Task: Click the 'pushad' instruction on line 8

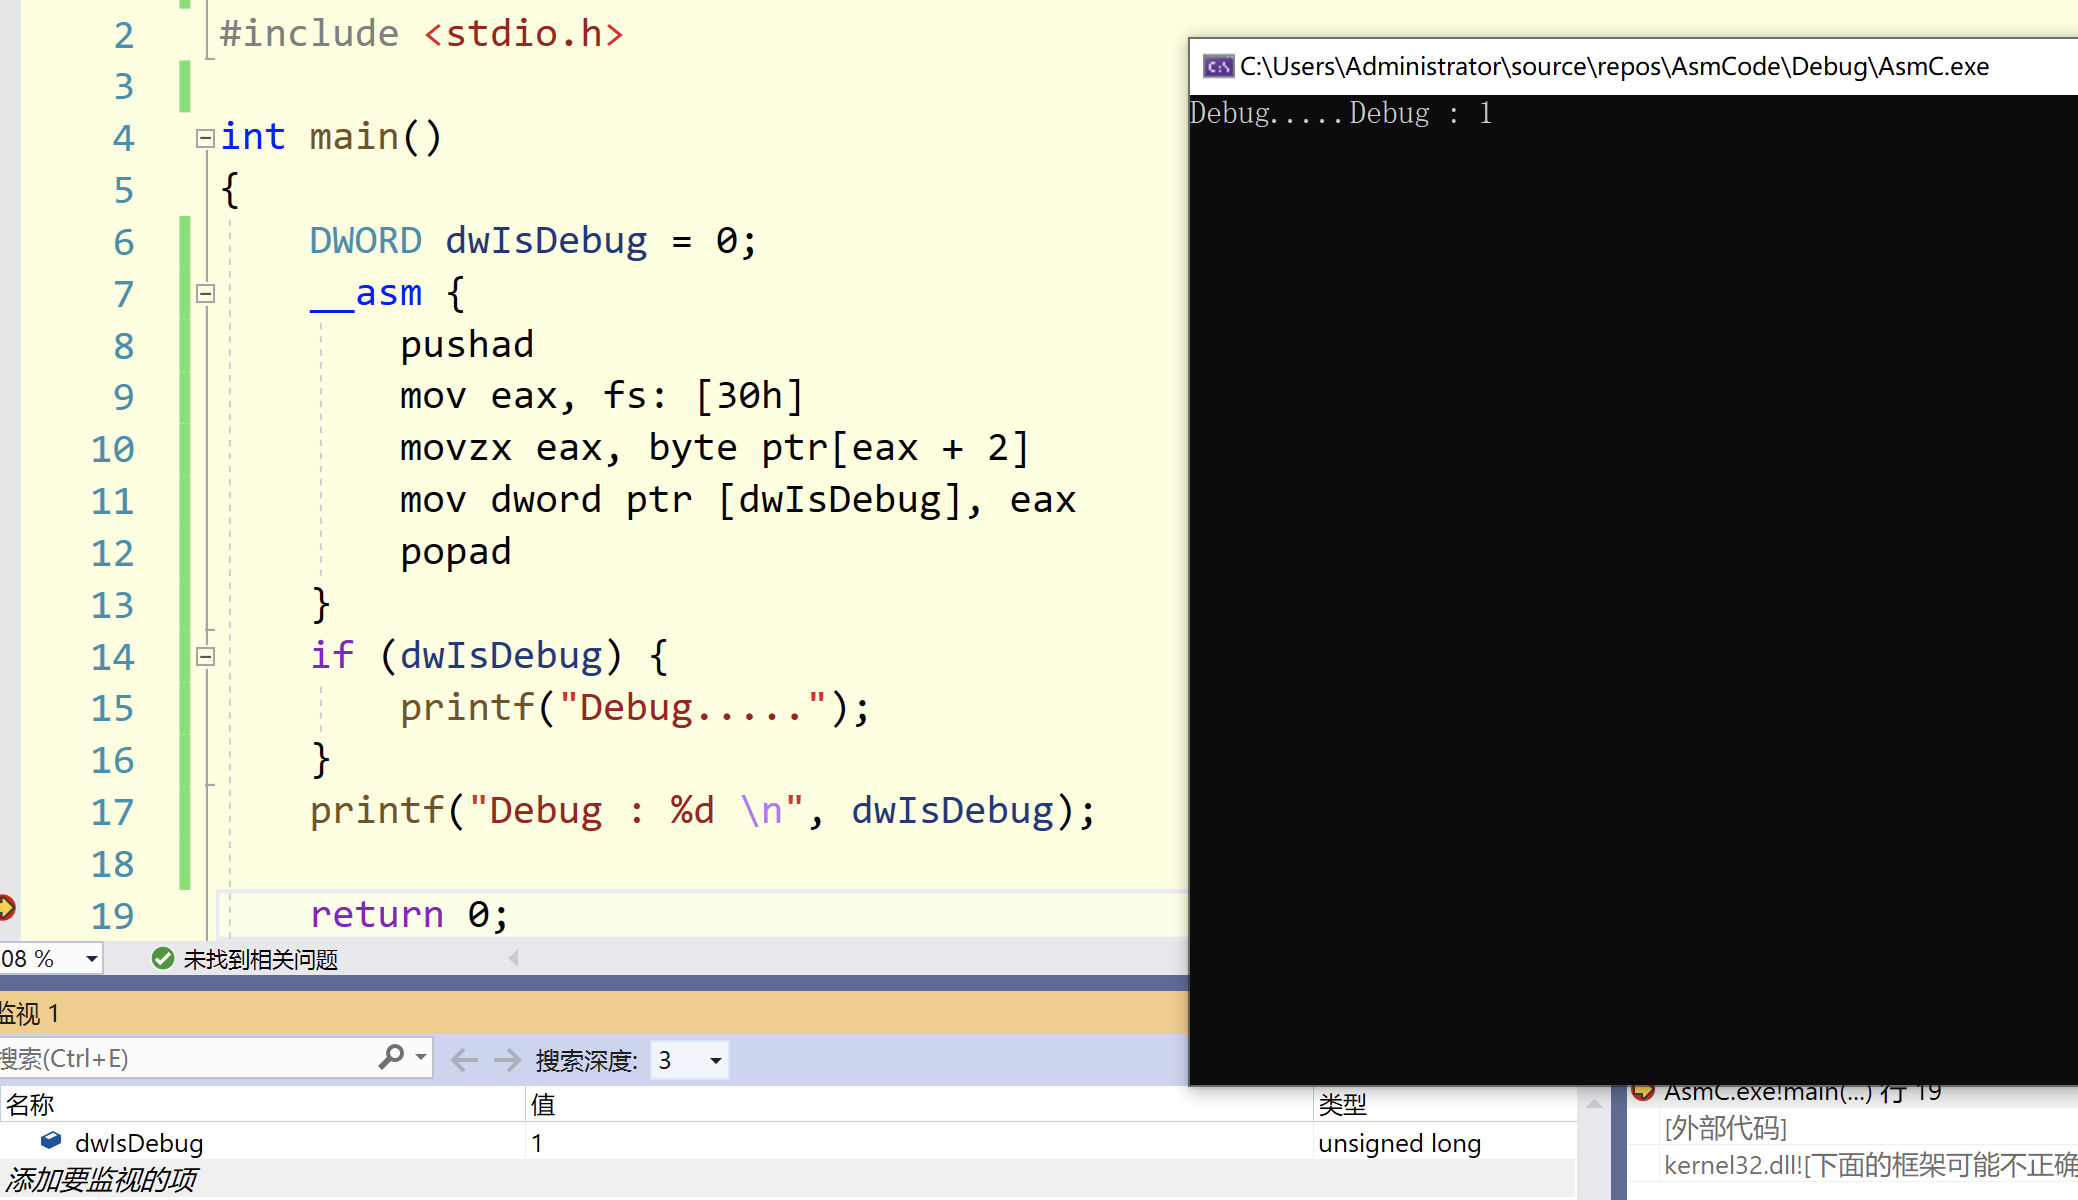Action: coord(467,345)
